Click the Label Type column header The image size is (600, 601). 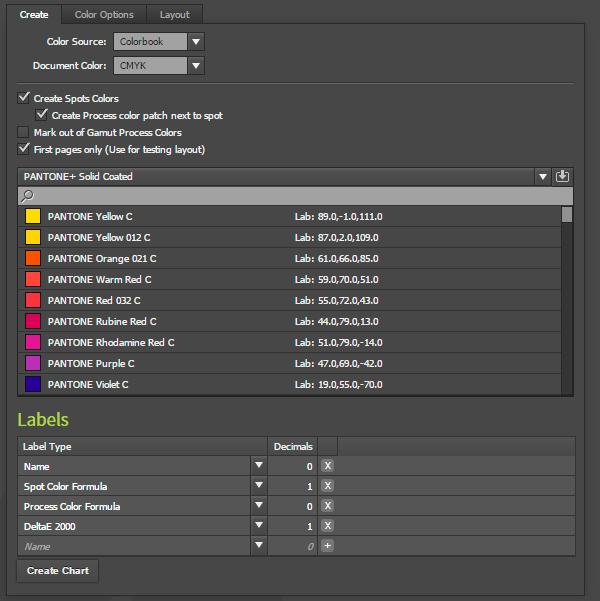click(x=142, y=447)
